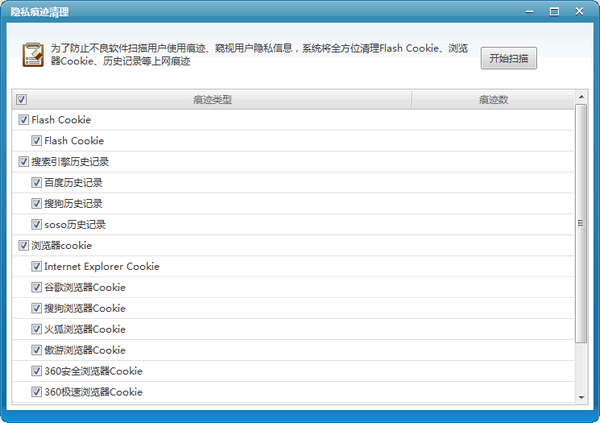Select the Internet Explorer Cookie row text
The width and height of the screenshot is (600, 423).
(x=102, y=266)
